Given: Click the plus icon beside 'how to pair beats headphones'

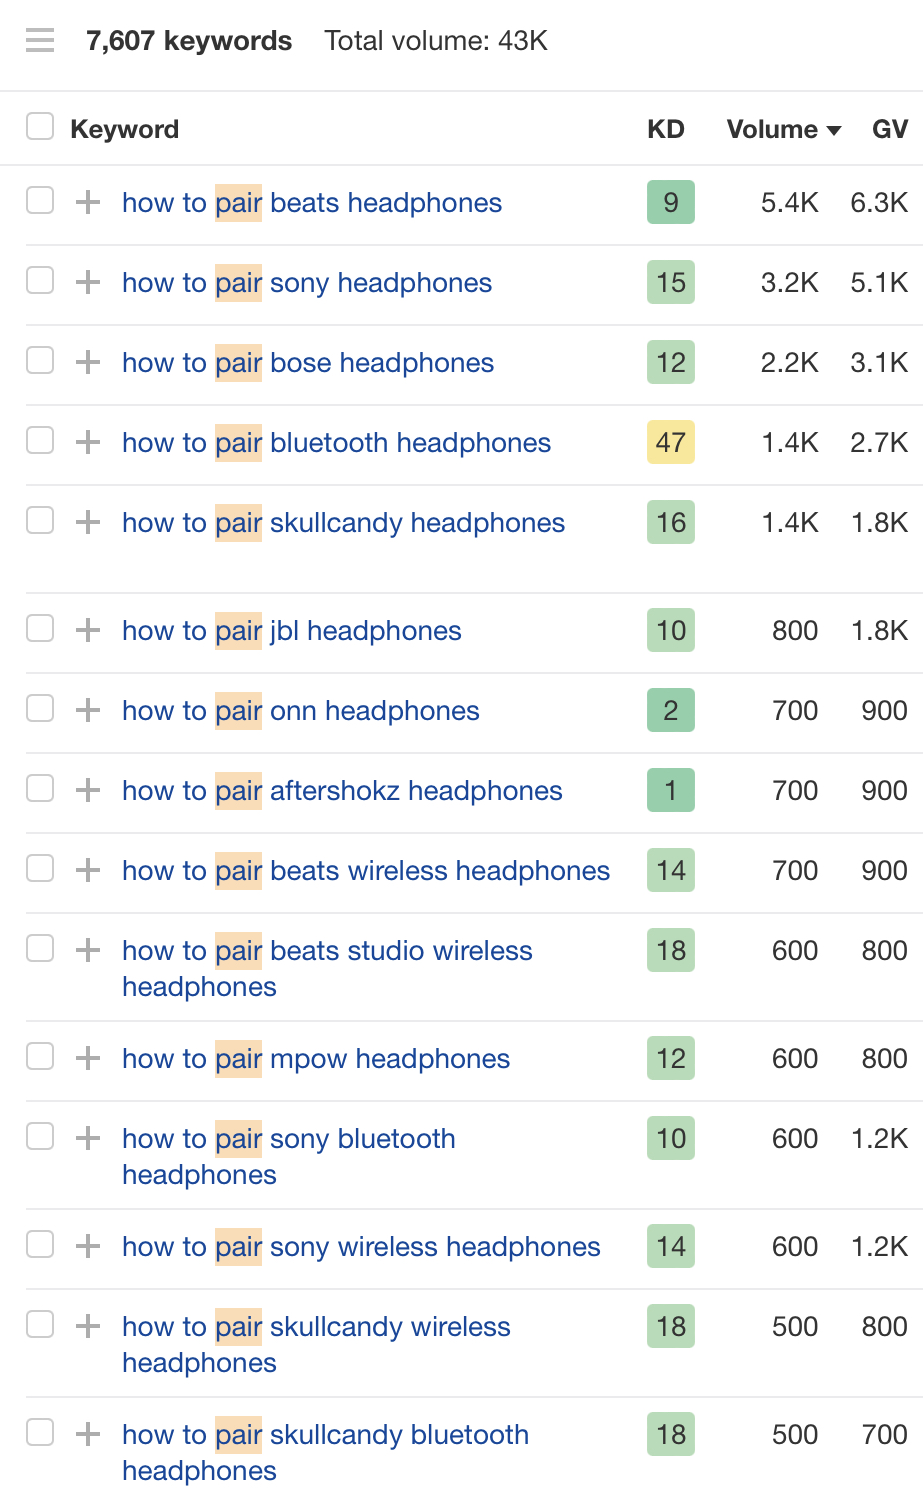Looking at the screenshot, I should click(88, 202).
